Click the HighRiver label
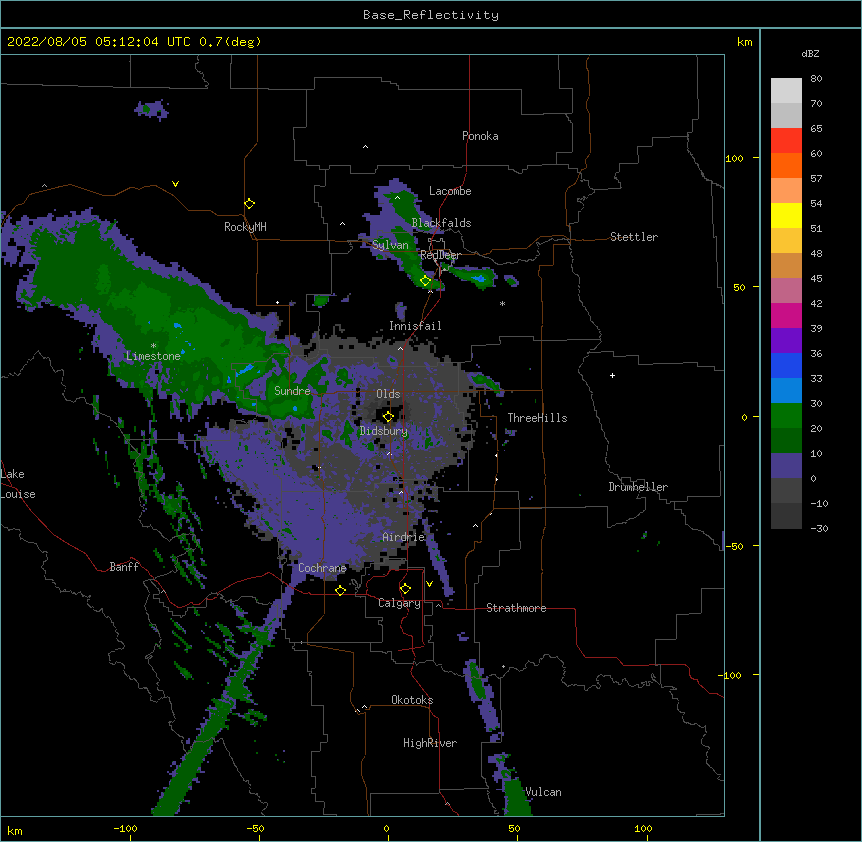This screenshot has height=842, width=862. pyautogui.click(x=429, y=743)
